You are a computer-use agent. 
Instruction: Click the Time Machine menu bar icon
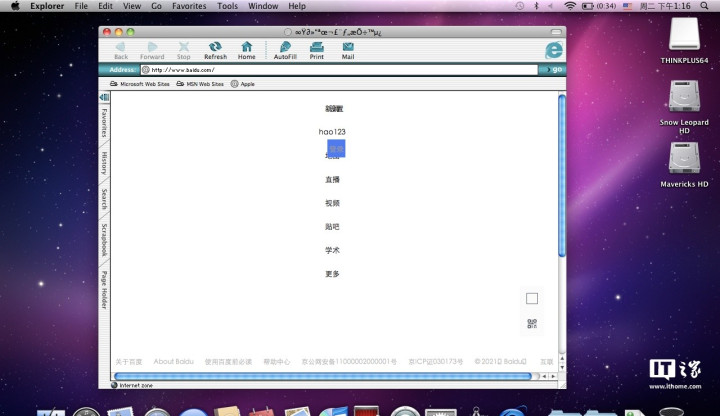(520, 6)
